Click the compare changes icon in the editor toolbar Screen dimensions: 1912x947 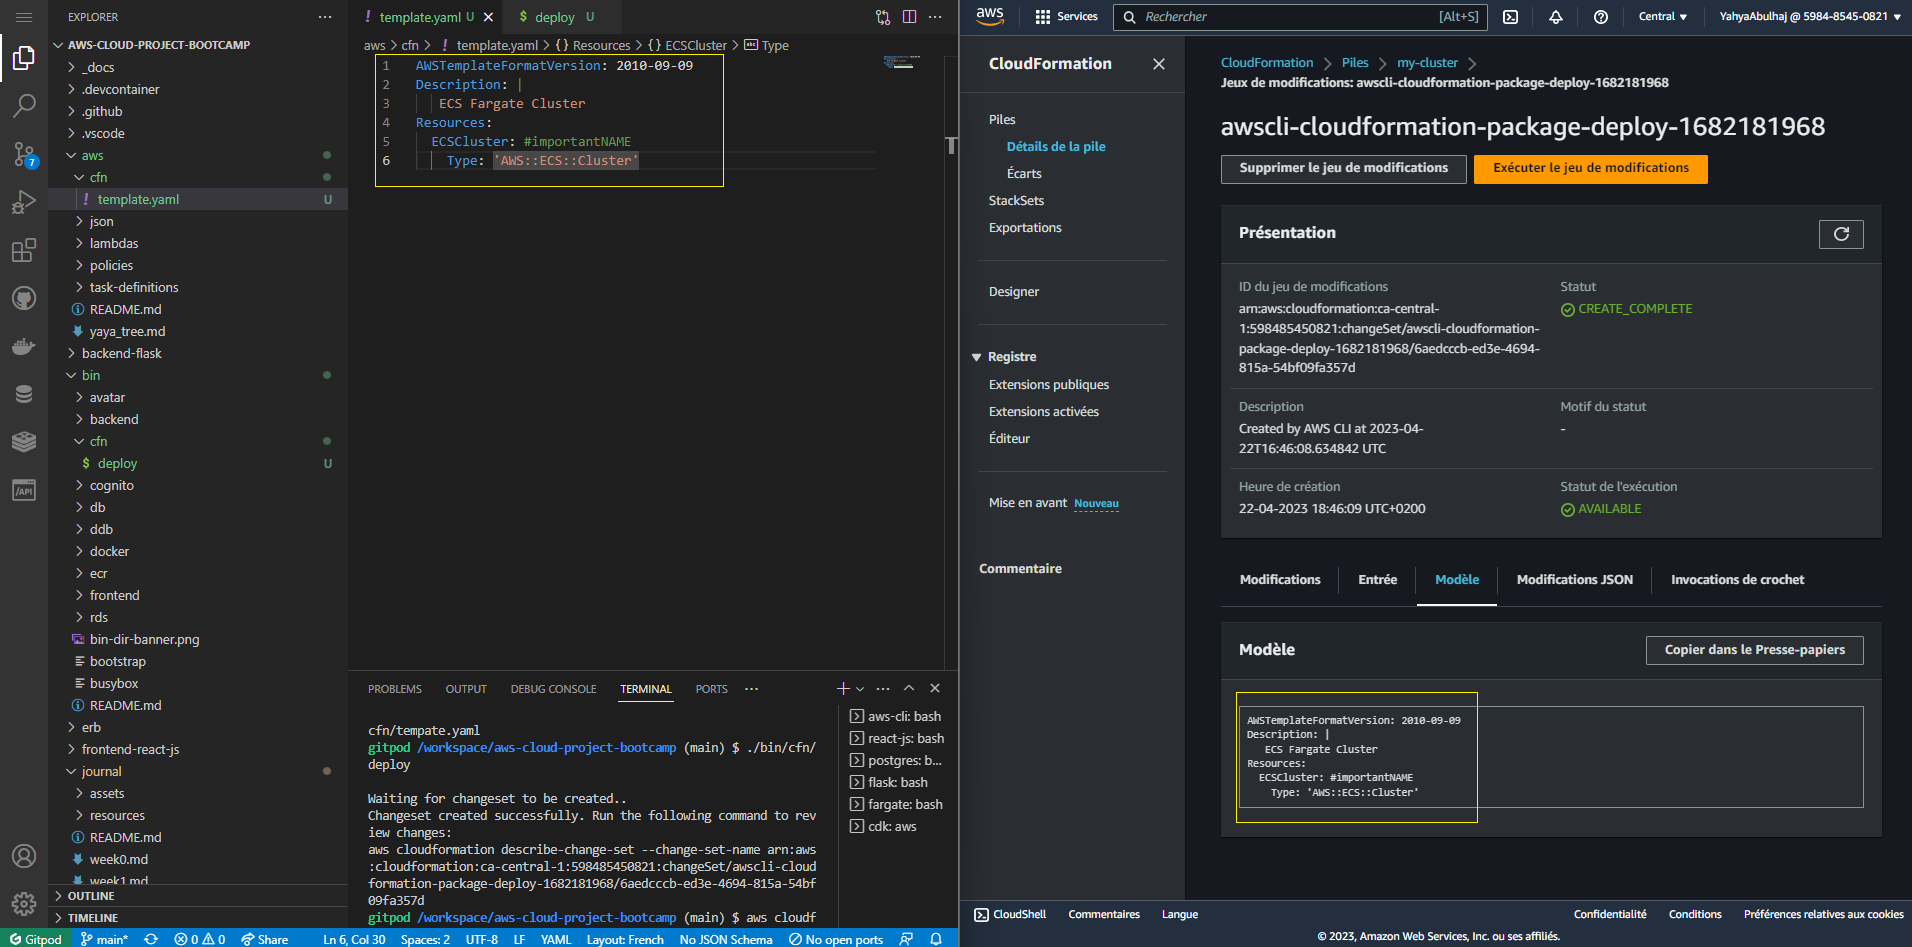pyautogui.click(x=883, y=17)
